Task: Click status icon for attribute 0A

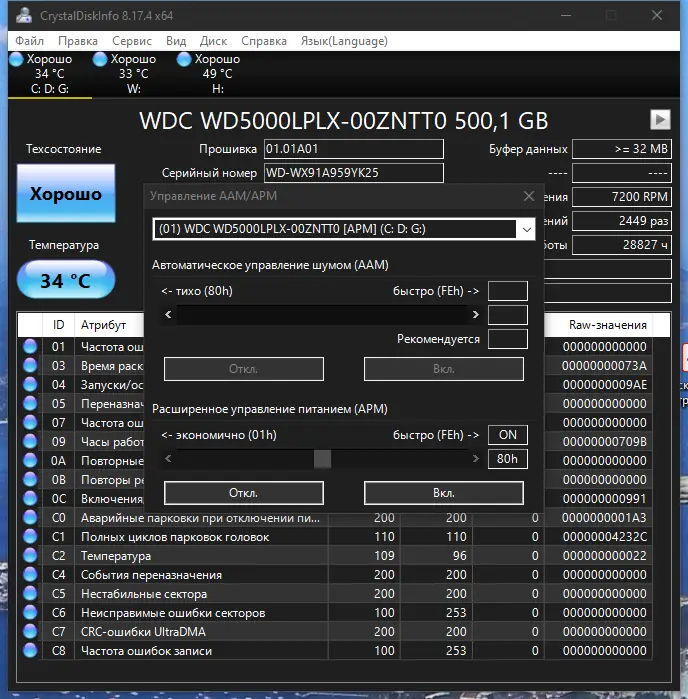Action: point(30,461)
